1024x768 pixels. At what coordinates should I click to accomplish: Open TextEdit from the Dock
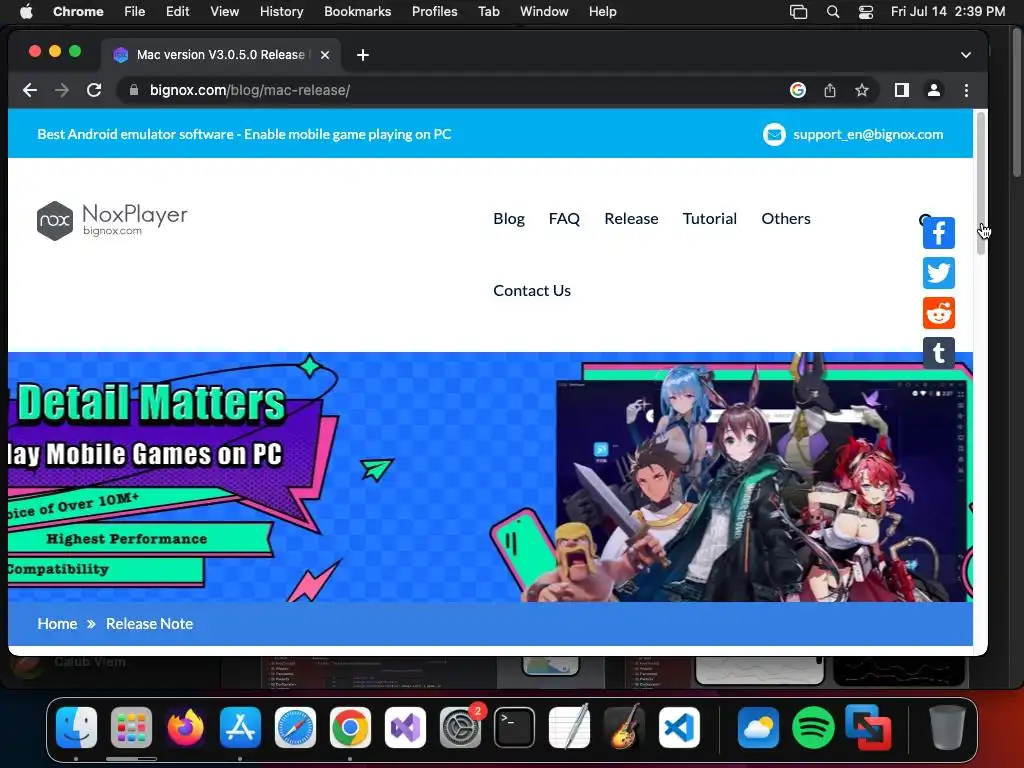click(x=569, y=728)
